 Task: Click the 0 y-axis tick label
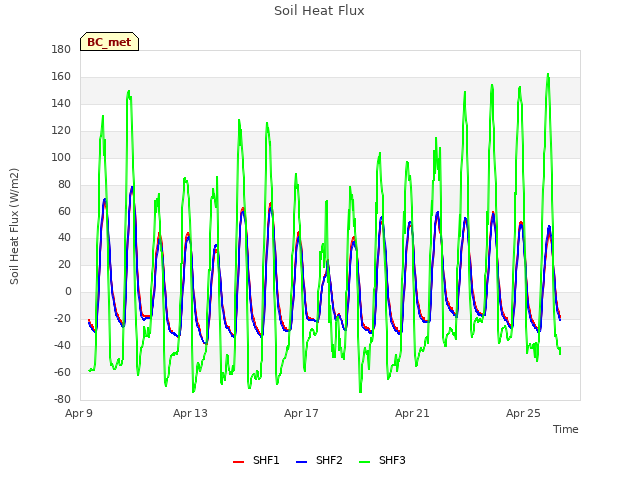(x=68, y=291)
